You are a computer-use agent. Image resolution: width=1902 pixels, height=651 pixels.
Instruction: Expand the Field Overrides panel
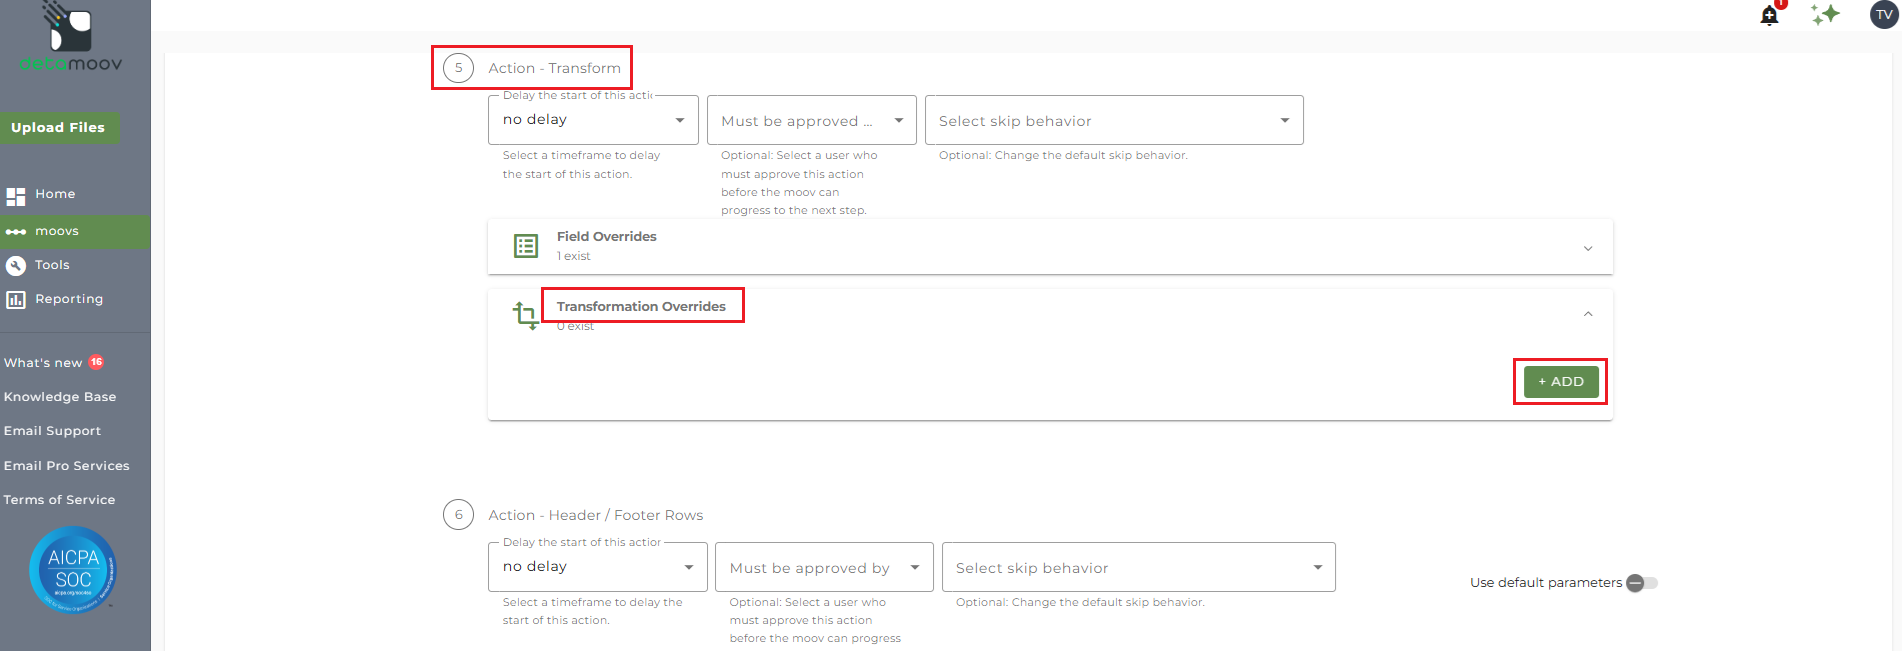1587,248
